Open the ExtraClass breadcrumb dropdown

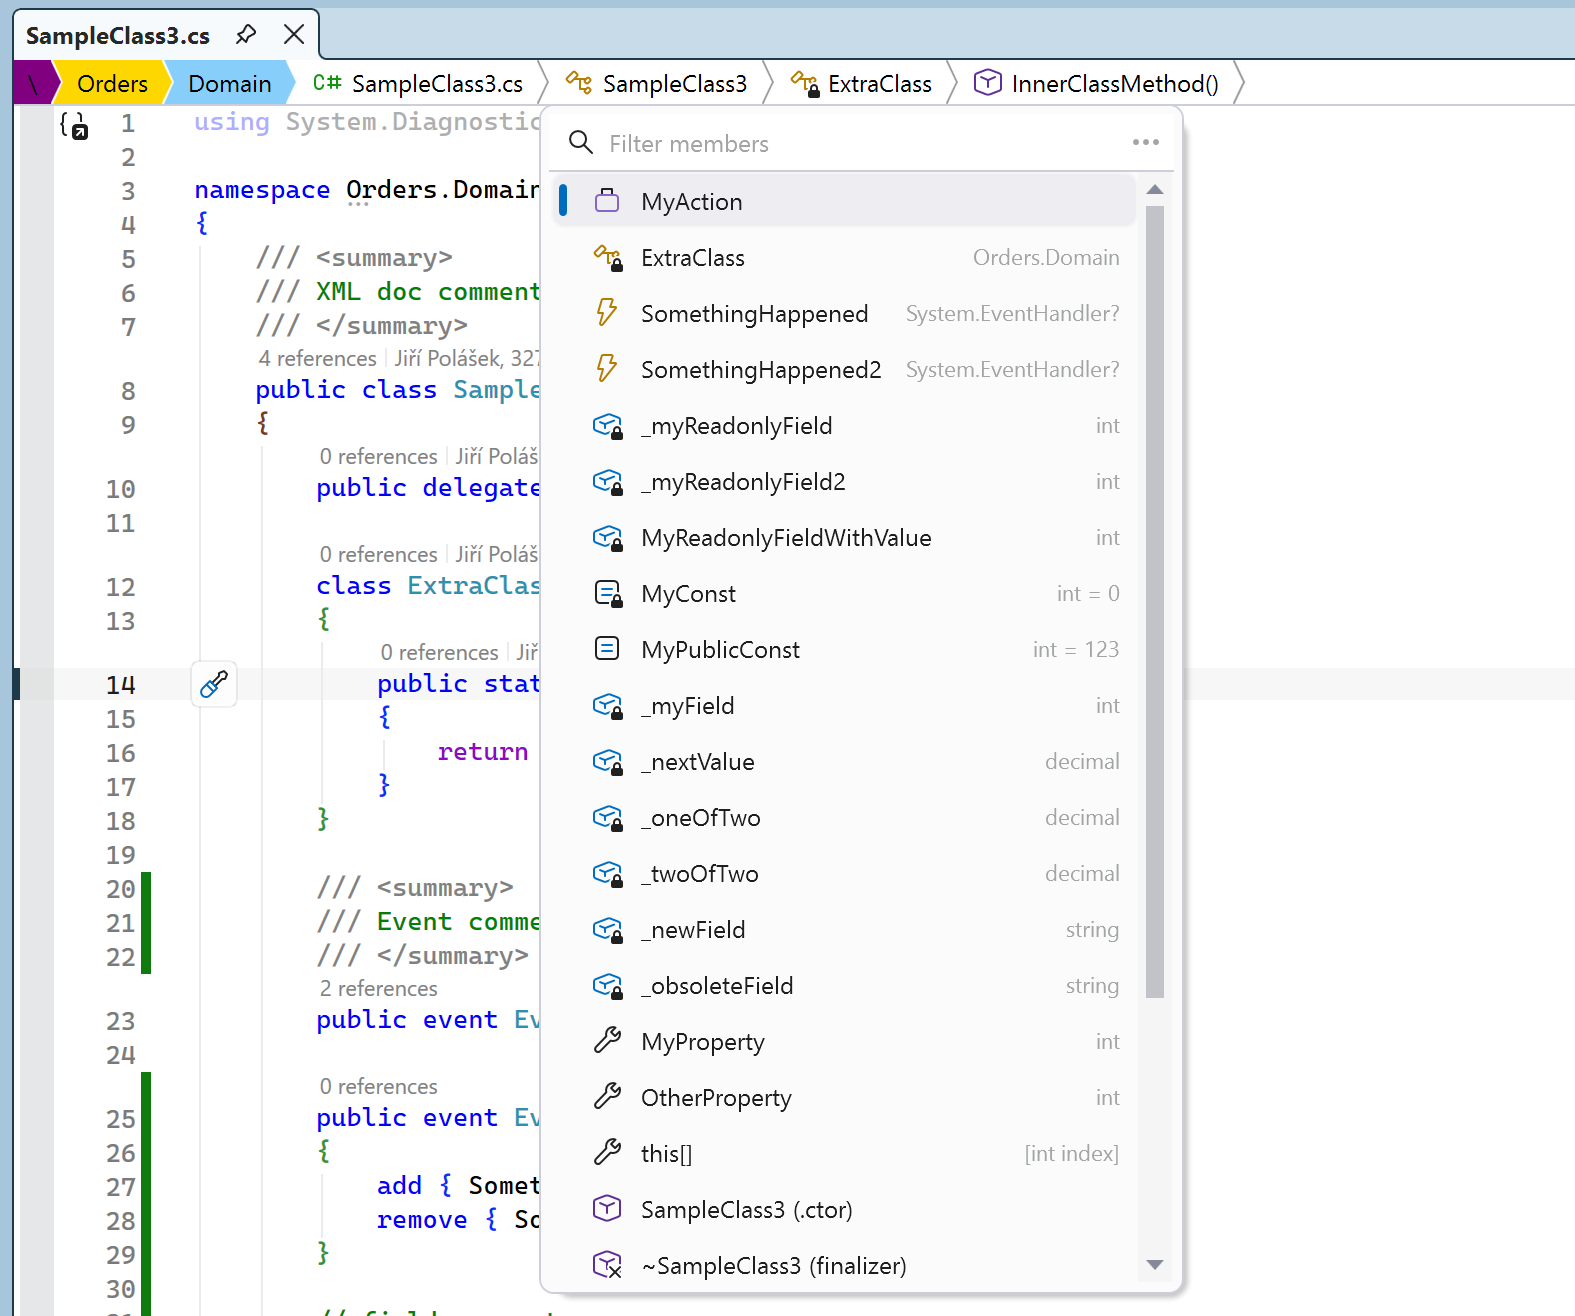pyautogui.click(x=861, y=83)
